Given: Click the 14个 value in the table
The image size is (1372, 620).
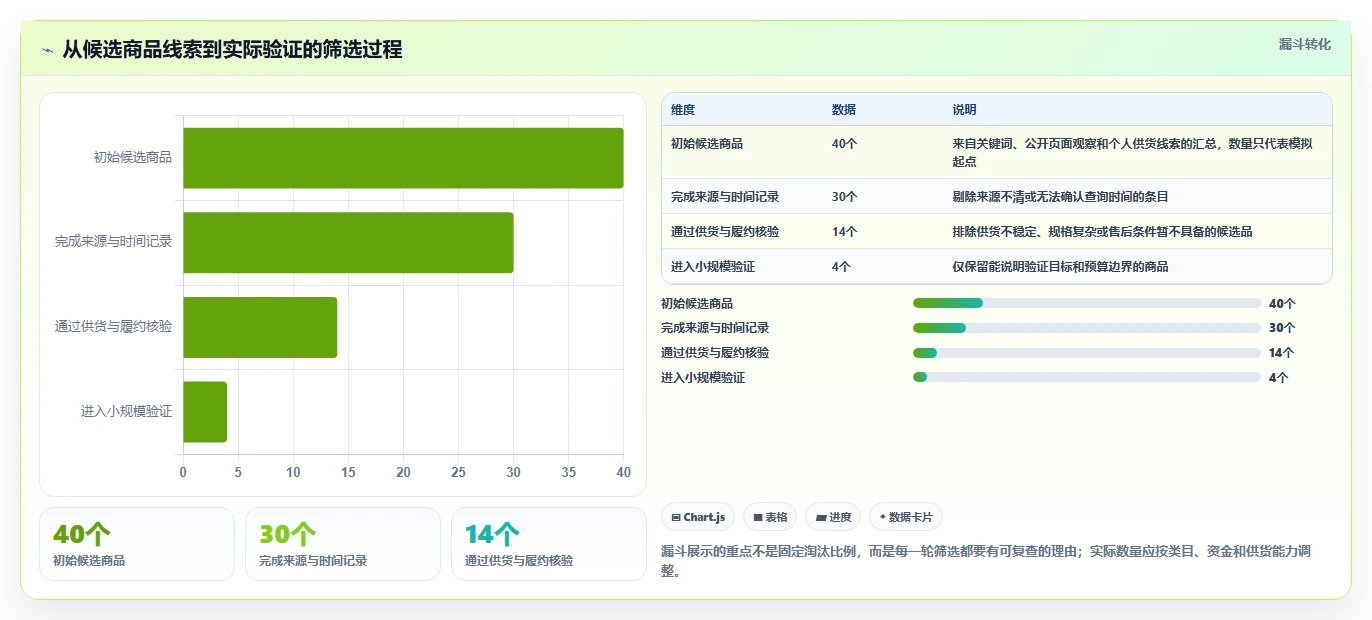Looking at the screenshot, I should tap(845, 232).
